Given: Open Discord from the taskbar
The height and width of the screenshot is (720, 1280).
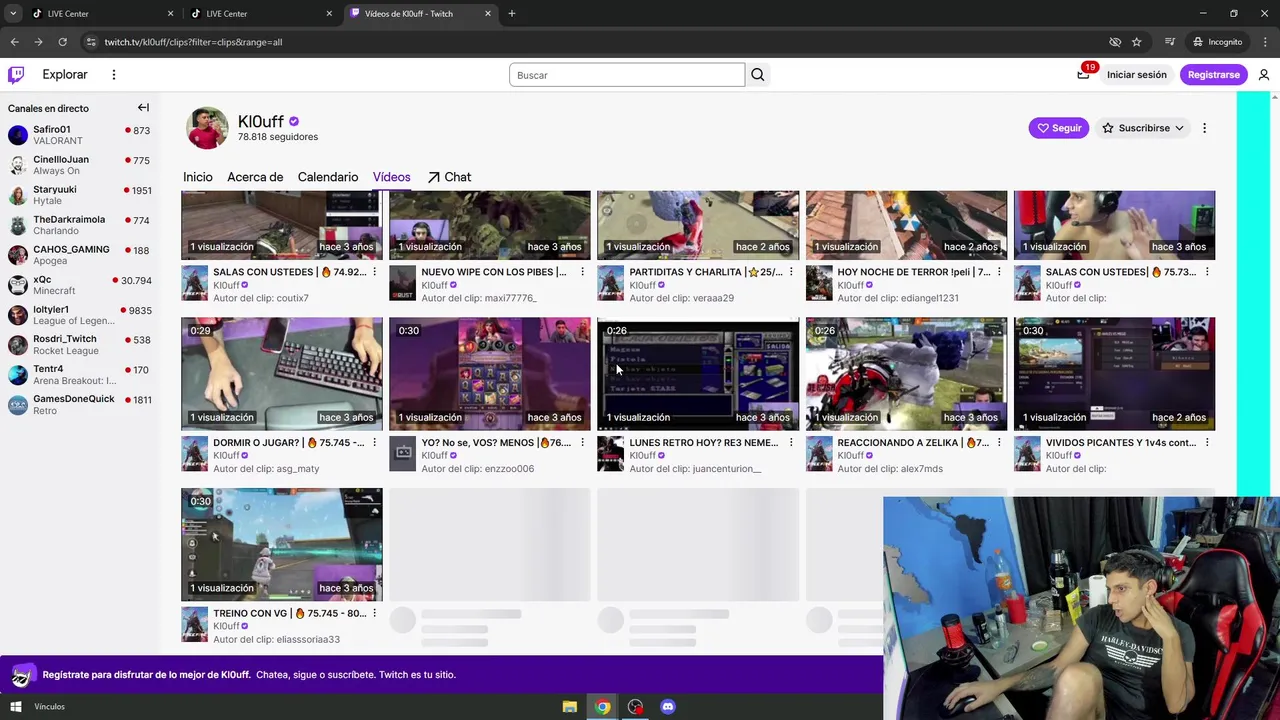Looking at the screenshot, I should coord(668,707).
